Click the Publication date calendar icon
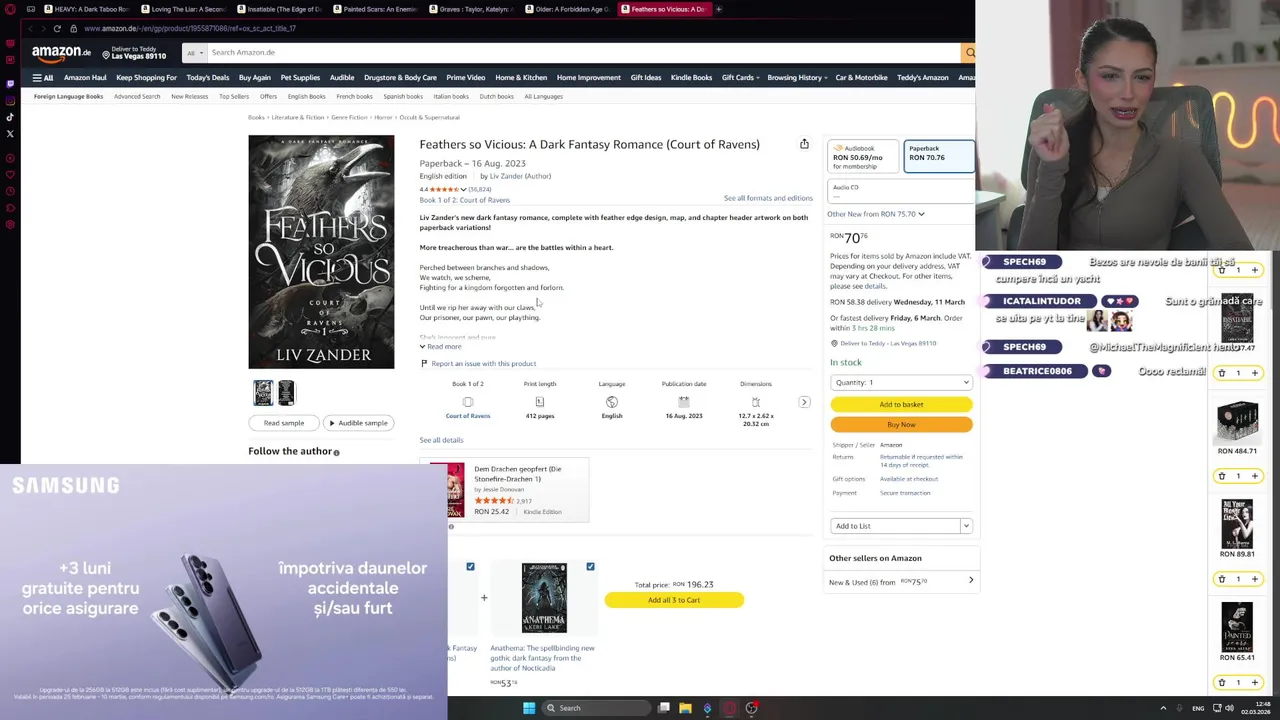The width and height of the screenshot is (1280, 720). pyautogui.click(x=684, y=402)
